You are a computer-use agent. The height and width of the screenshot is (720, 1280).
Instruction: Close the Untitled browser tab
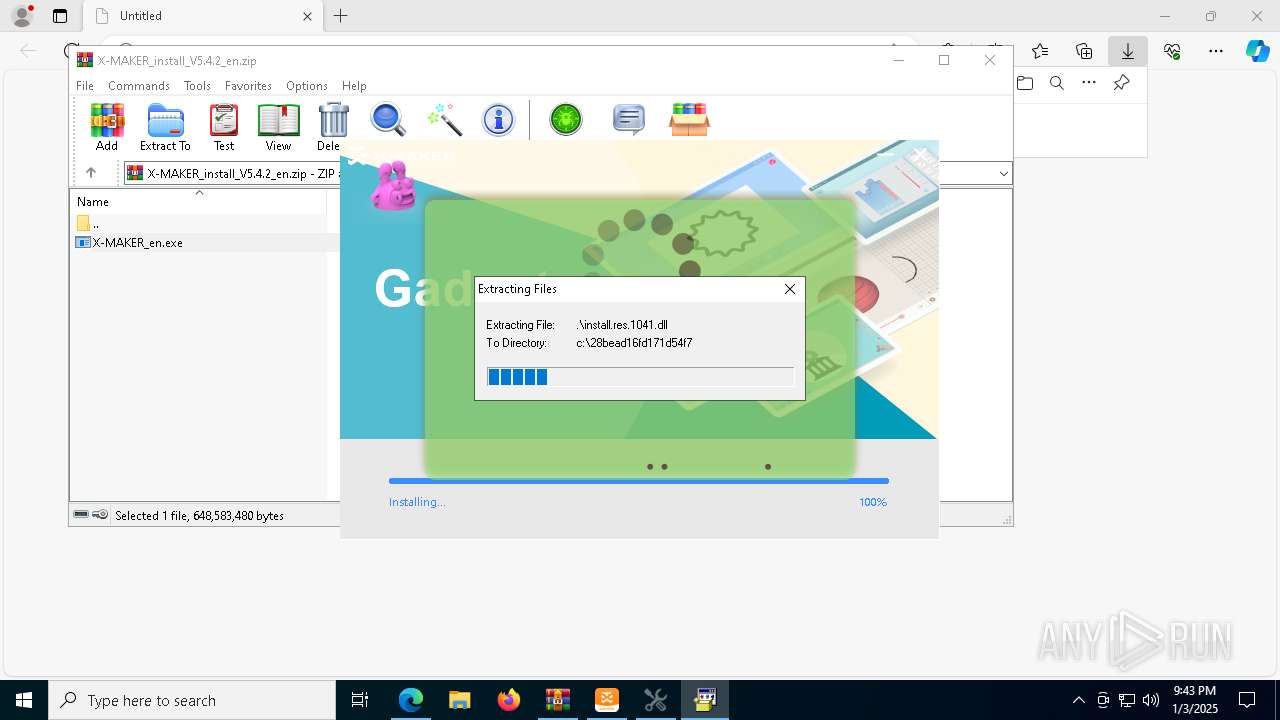[307, 16]
